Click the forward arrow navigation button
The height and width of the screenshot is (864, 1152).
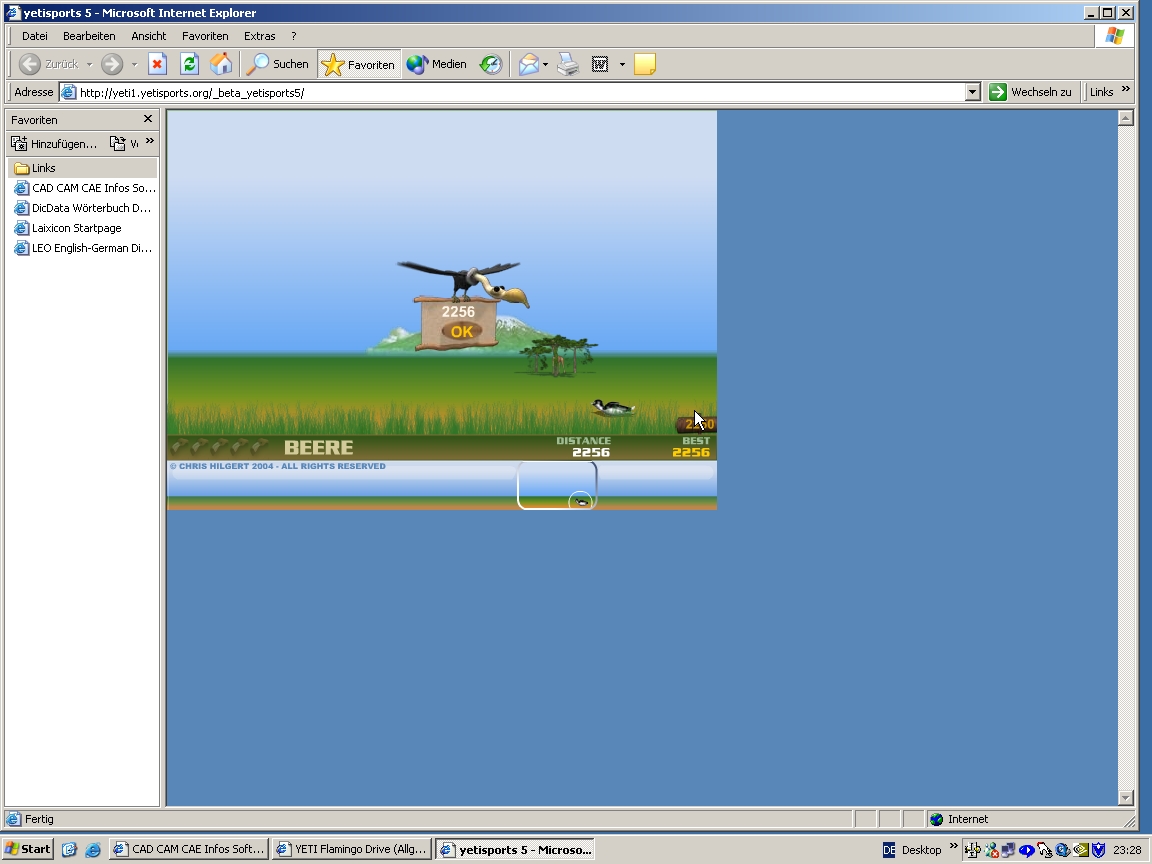coord(112,65)
